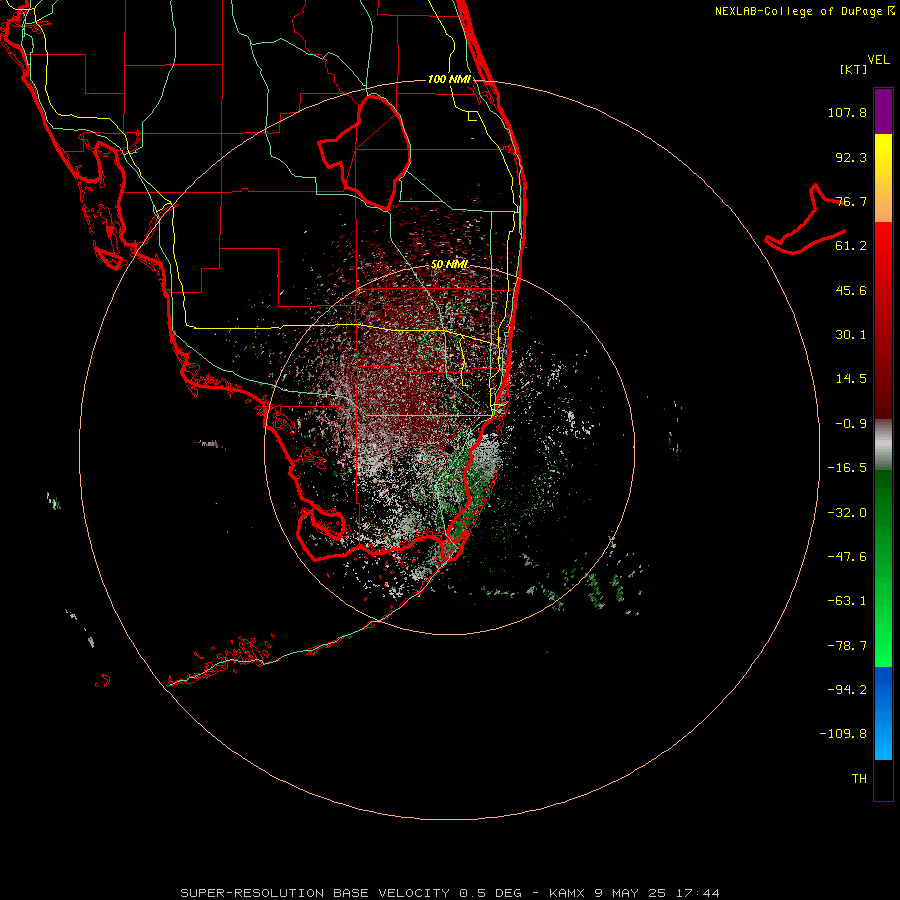Click the 76.7 velocity scale value
Screen dimensions: 900x900
pyautogui.click(x=851, y=201)
